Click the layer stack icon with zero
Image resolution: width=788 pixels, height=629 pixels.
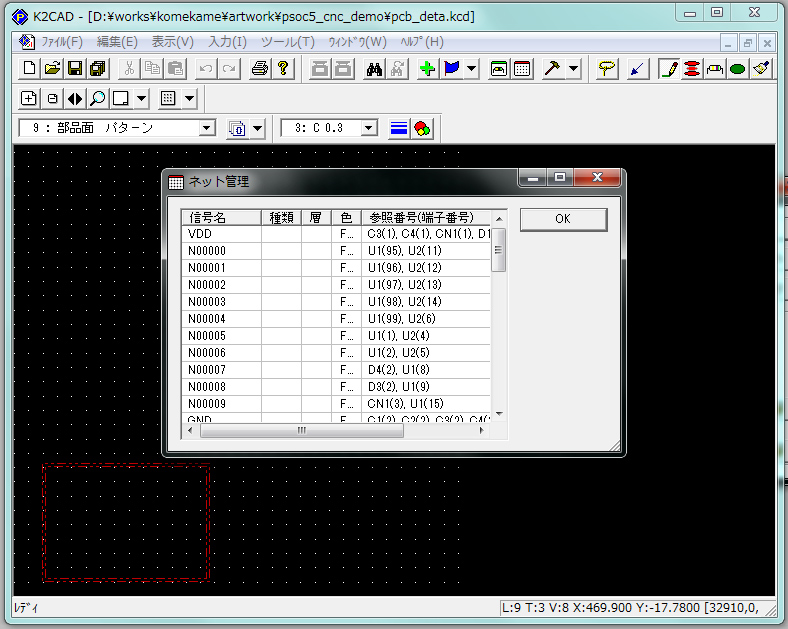pos(238,129)
